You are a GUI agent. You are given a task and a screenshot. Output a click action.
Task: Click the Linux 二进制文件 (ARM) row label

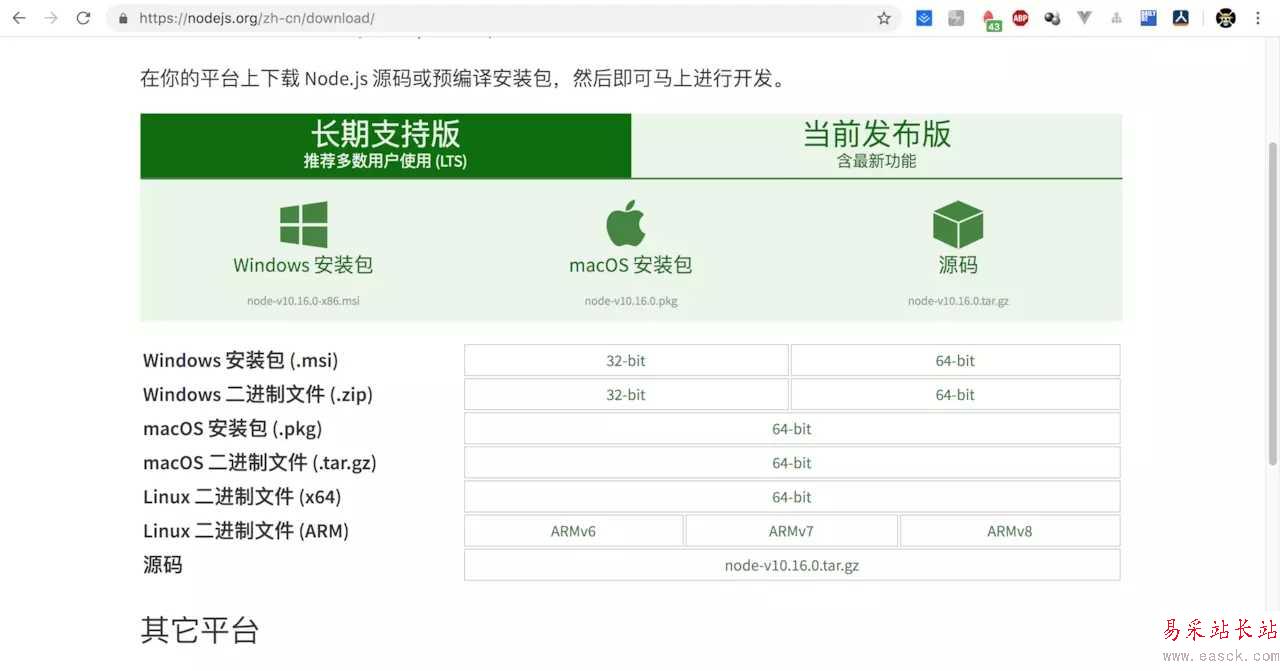[246, 531]
